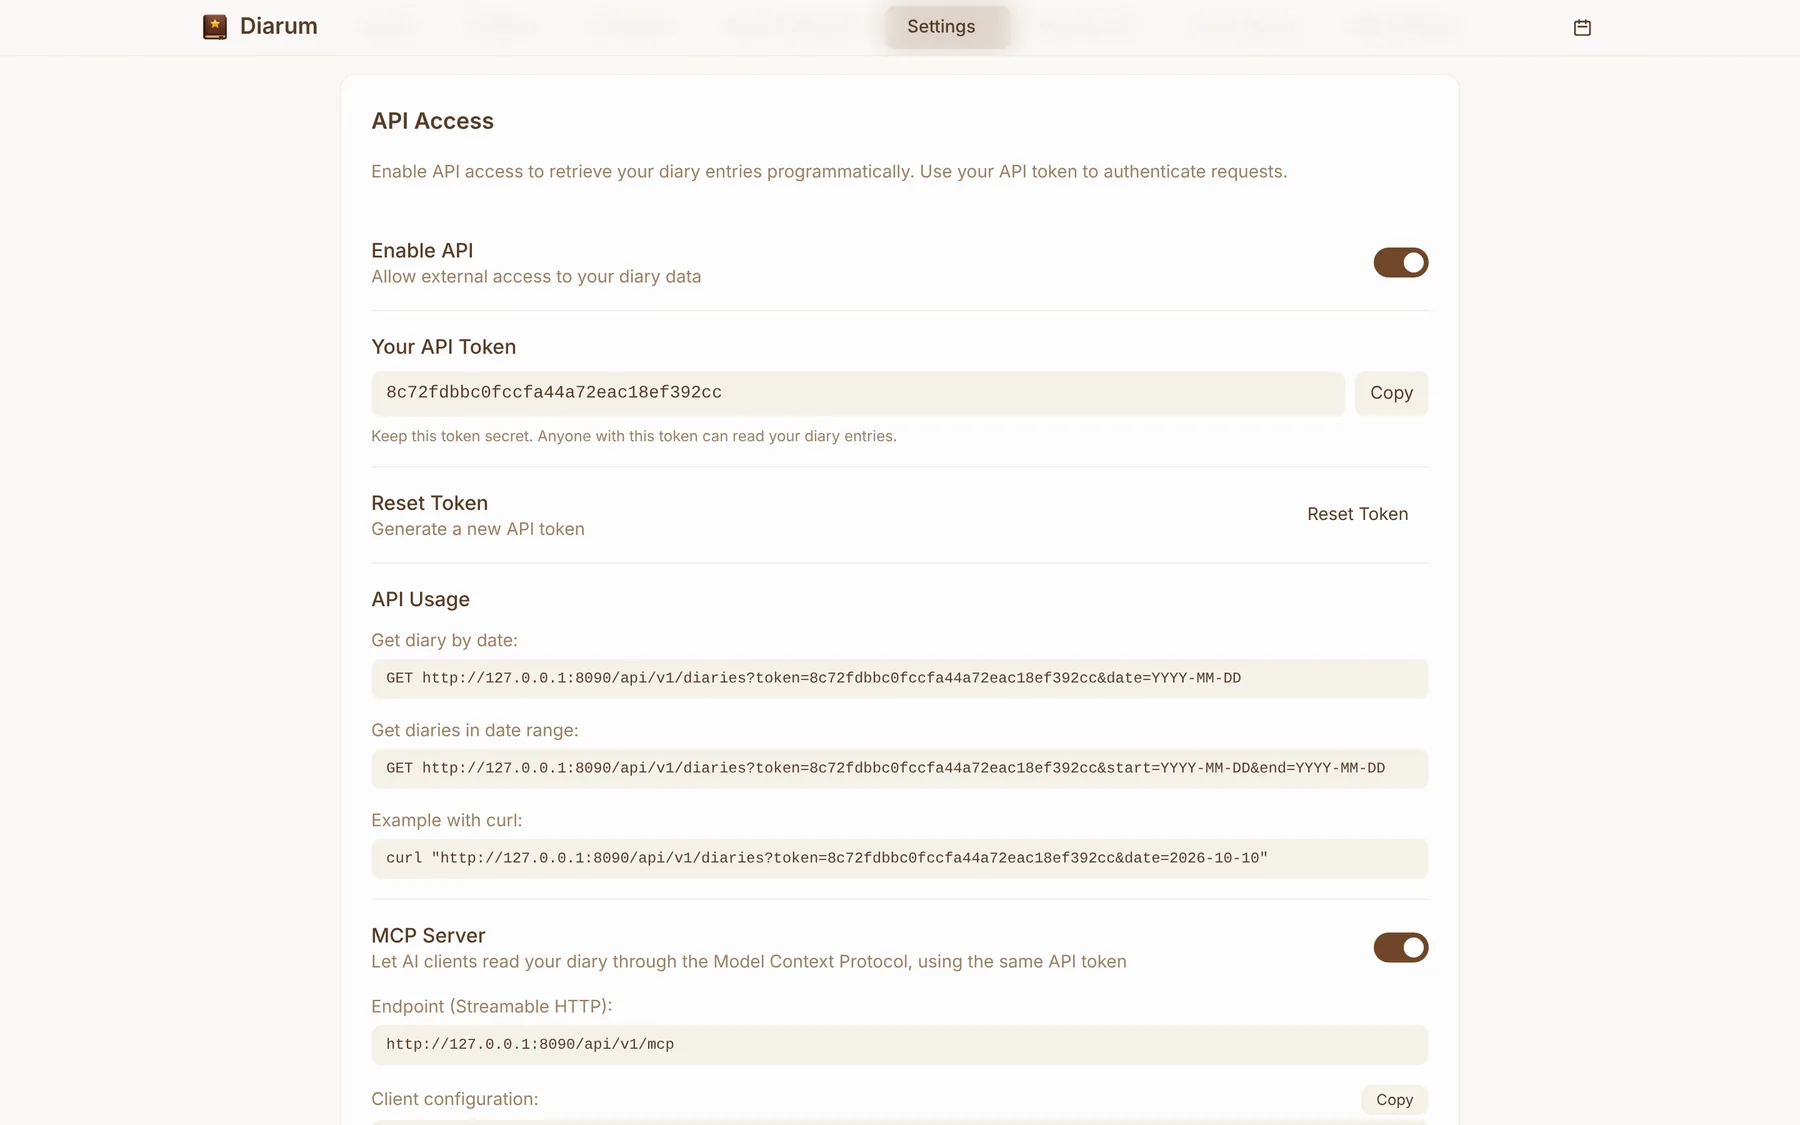Image resolution: width=1800 pixels, height=1125 pixels.
Task: Select the date range GET request block
Action: [x=899, y=768]
